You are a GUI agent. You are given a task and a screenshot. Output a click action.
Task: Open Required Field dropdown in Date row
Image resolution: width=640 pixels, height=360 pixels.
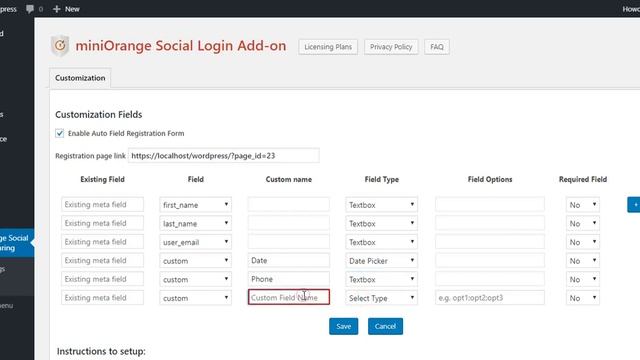click(x=582, y=260)
